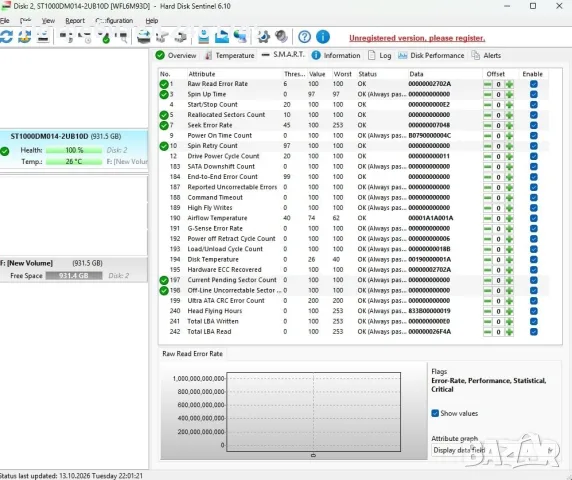Screen dimensions: 572x480
Task: Click the green 100 % Health bar
Action: [74, 150]
